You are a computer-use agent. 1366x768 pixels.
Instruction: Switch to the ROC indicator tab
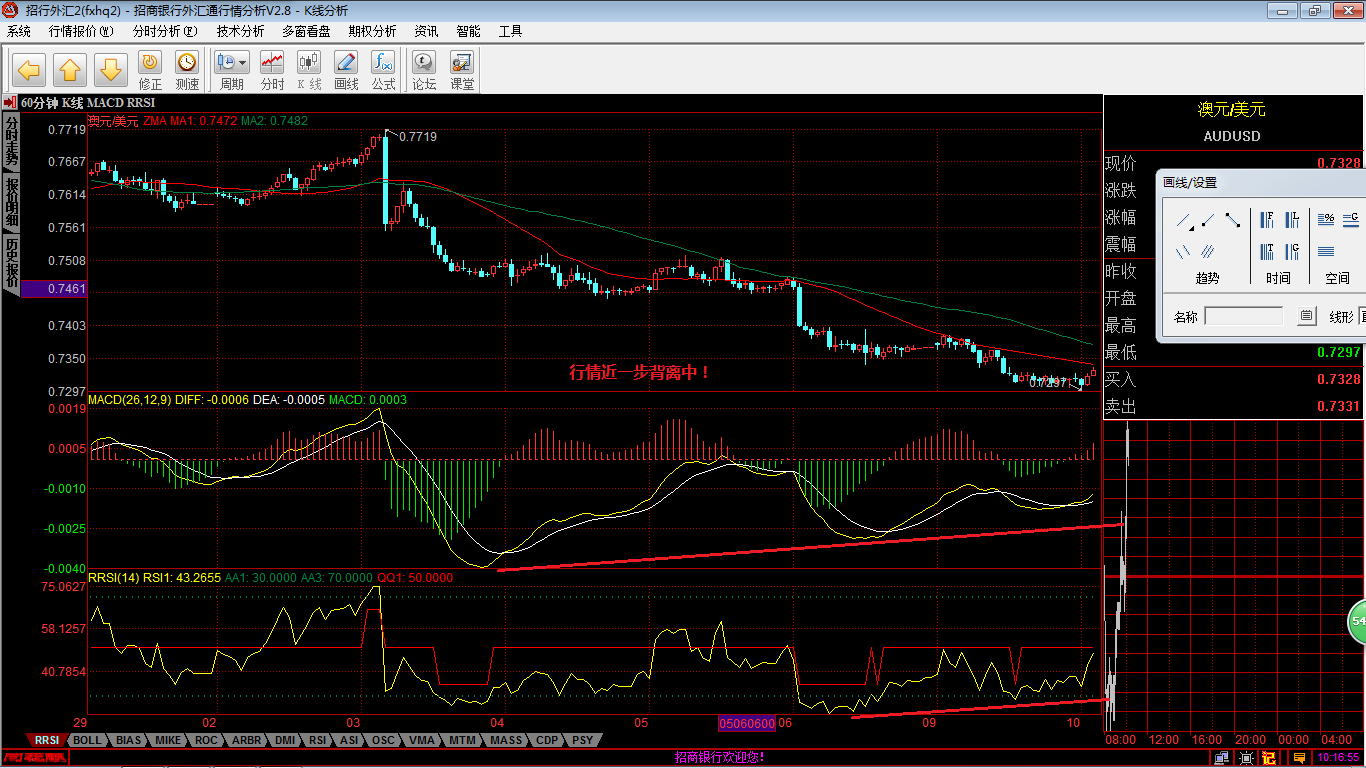click(x=206, y=741)
